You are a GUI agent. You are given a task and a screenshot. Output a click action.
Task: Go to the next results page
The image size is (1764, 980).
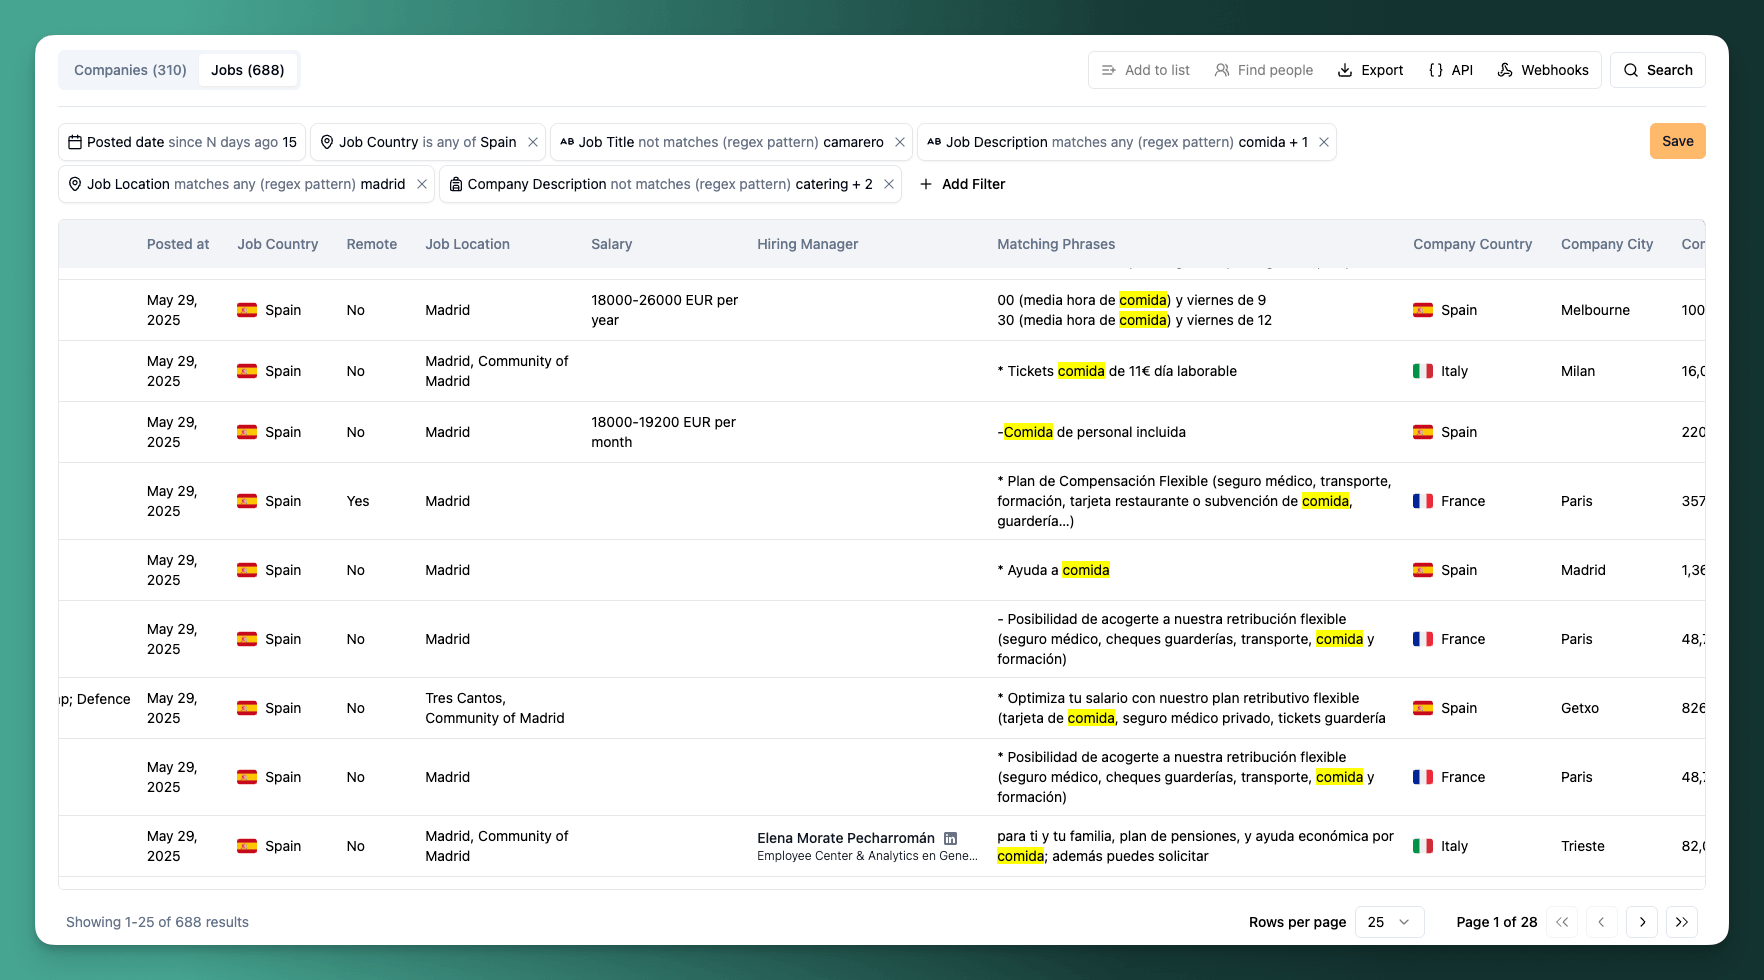(1642, 922)
